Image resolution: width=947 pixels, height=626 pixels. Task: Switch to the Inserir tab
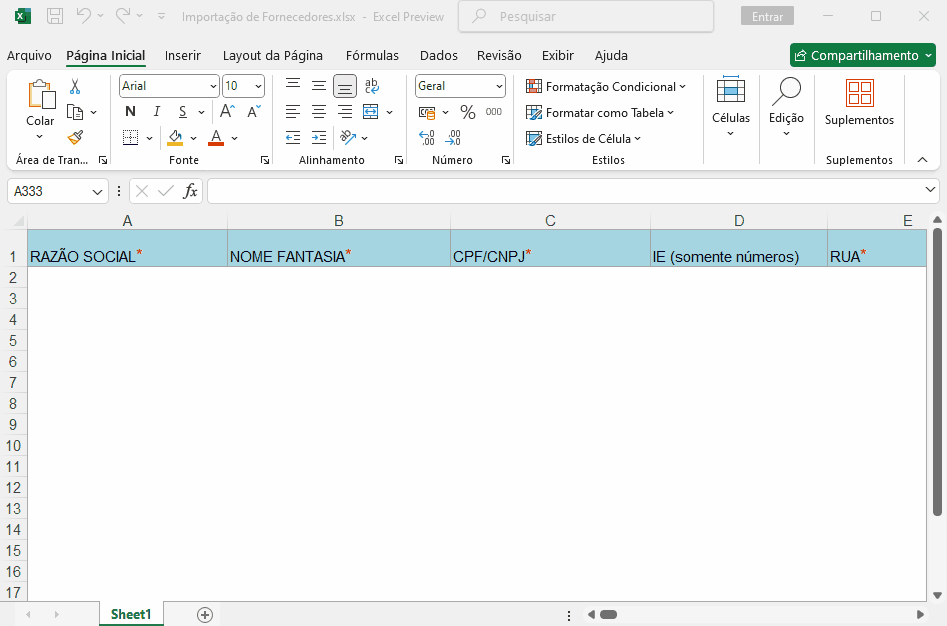182,56
